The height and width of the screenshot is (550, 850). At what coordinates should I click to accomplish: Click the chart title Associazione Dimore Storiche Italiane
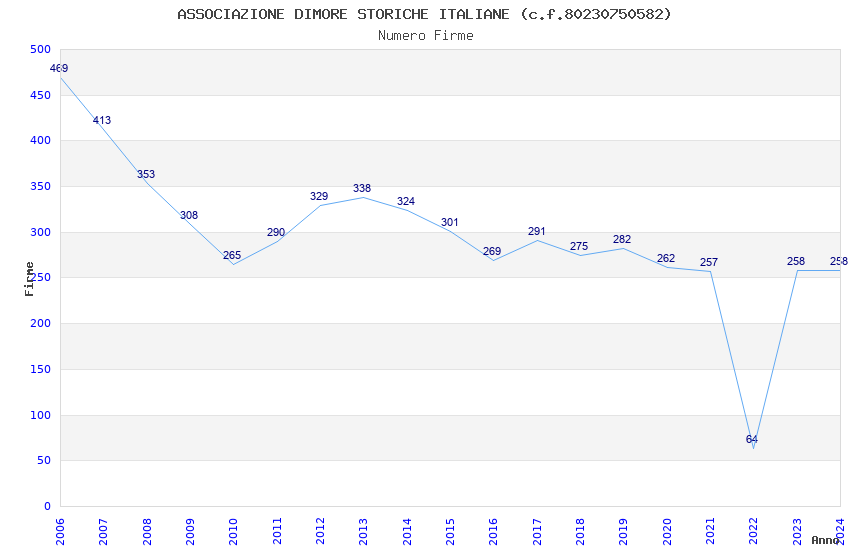(x=424, y=14)
